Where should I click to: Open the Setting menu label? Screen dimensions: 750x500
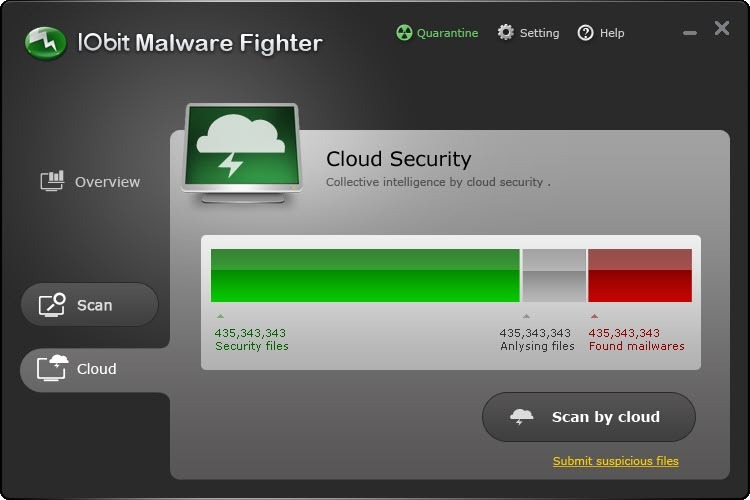(539, 33)
